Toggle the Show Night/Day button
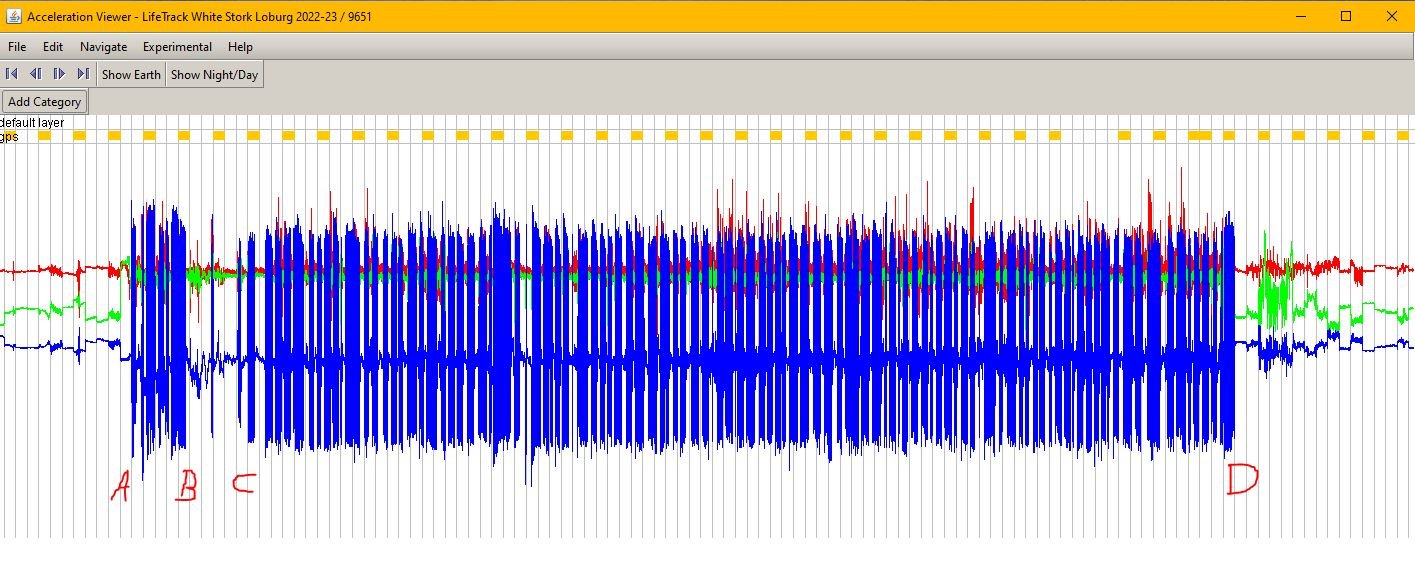1415x562 pixels. (x=214, y=74)
